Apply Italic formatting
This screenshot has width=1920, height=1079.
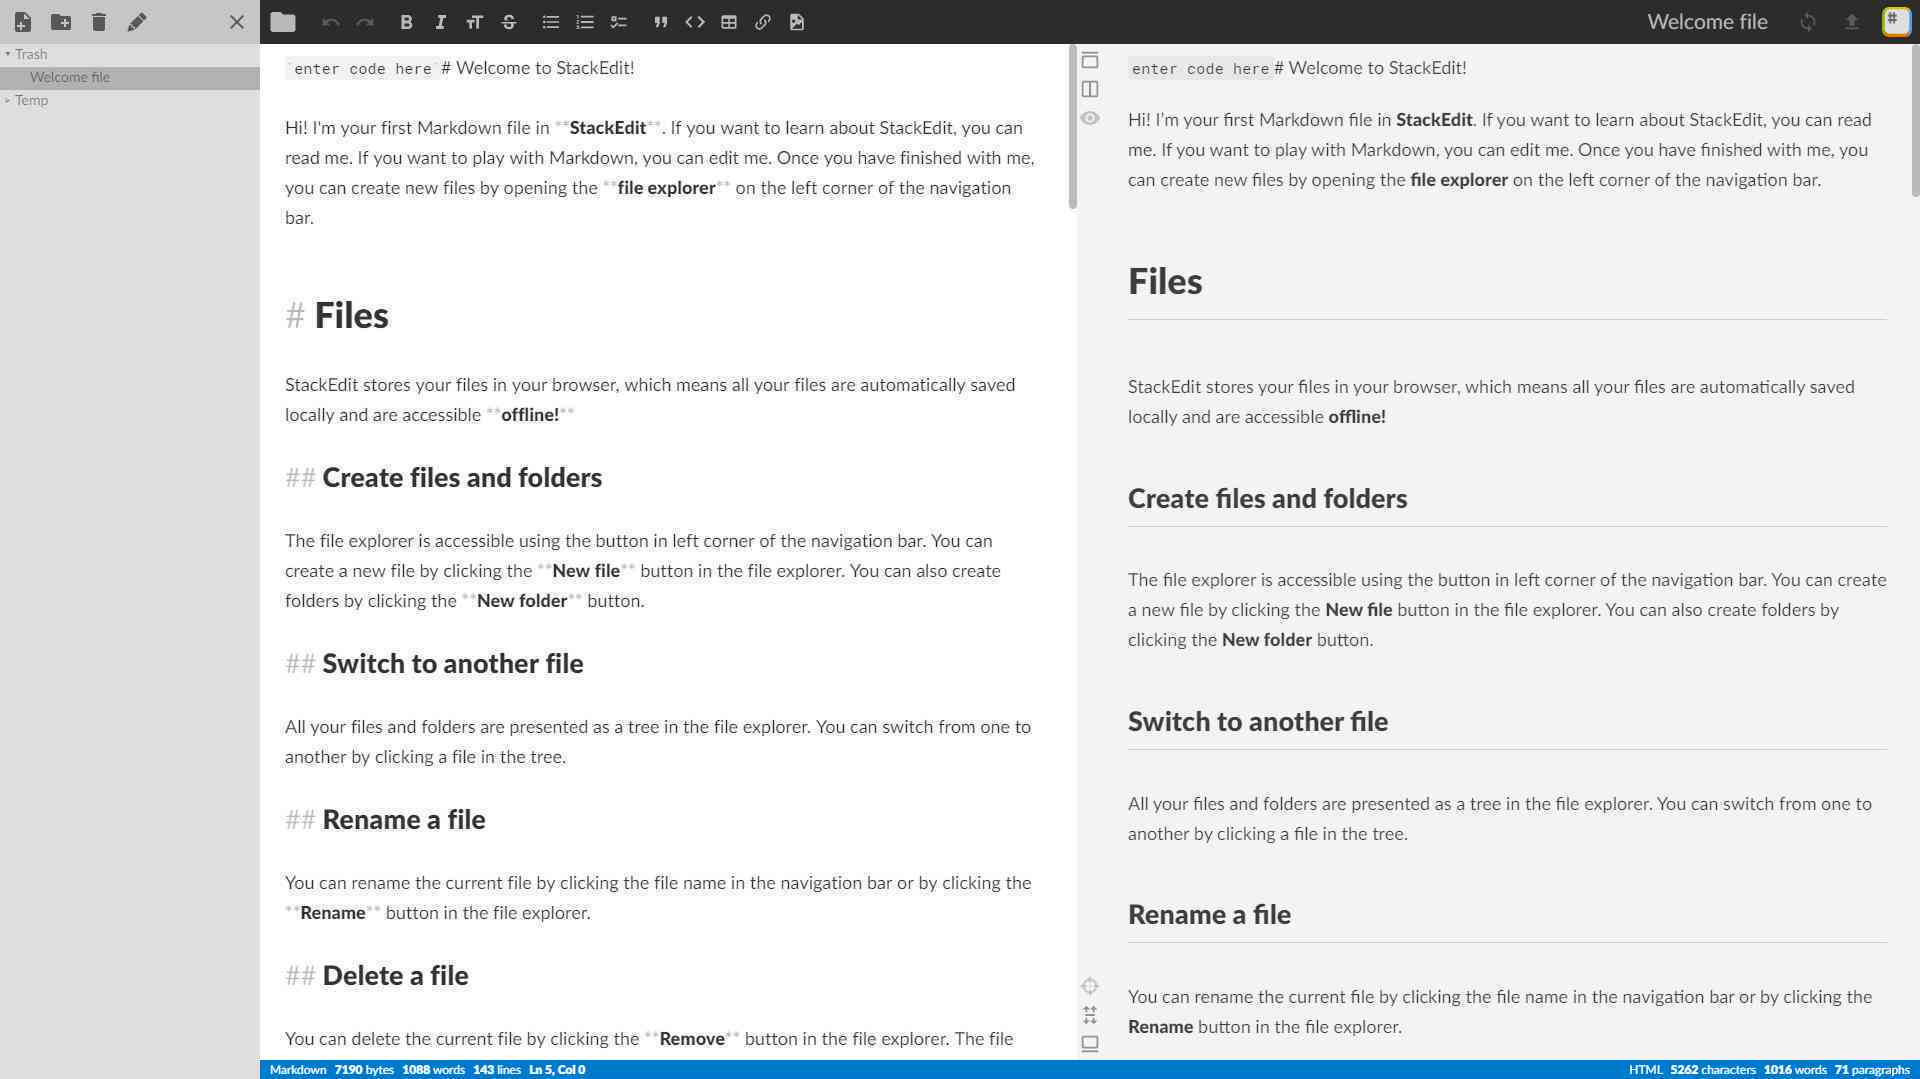point(440,22)
